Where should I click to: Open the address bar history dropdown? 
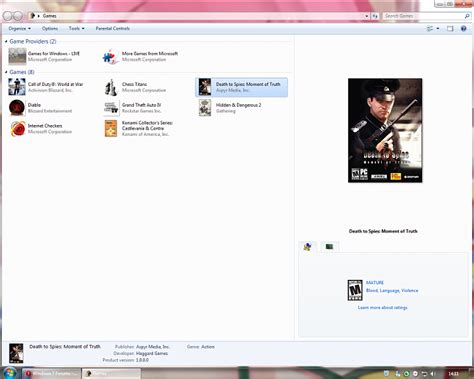(x=366, y=16)
